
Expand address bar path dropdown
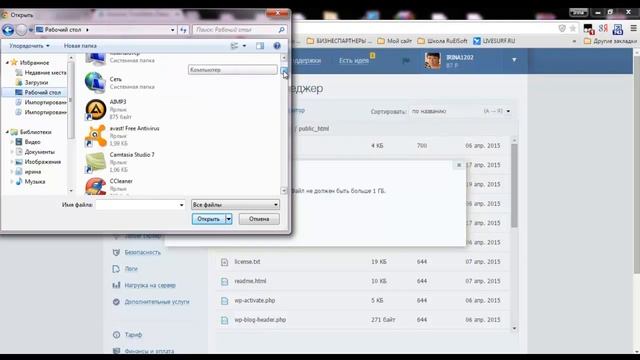tap(173, 30)
